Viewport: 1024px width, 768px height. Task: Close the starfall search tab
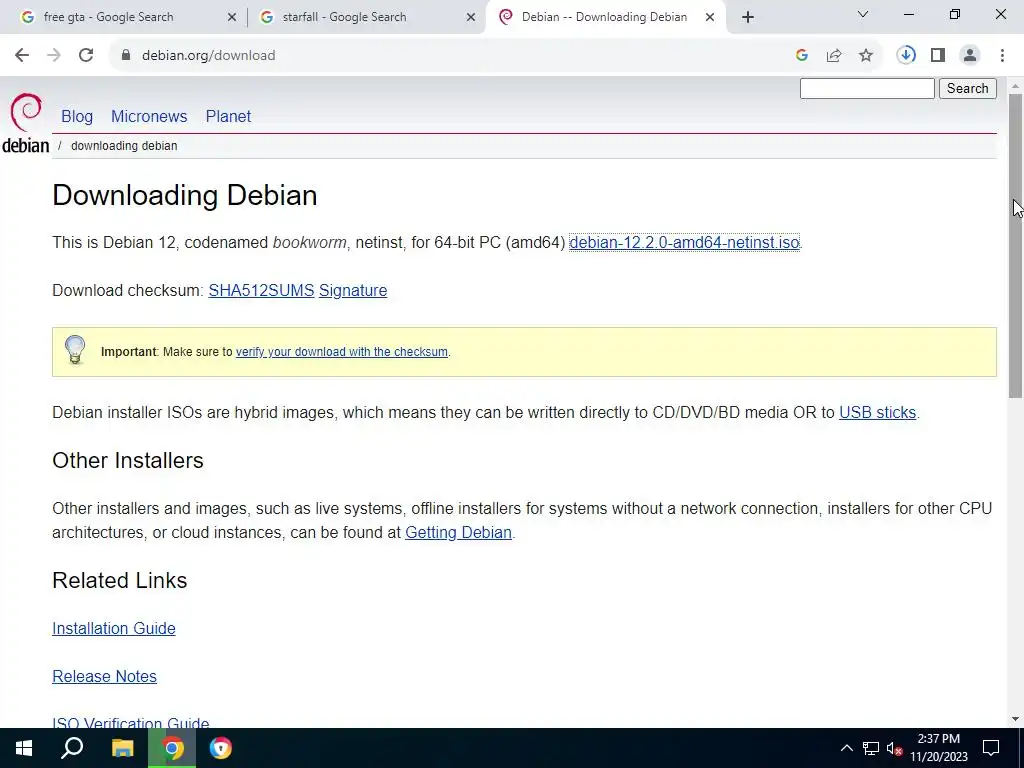point(471,17)
